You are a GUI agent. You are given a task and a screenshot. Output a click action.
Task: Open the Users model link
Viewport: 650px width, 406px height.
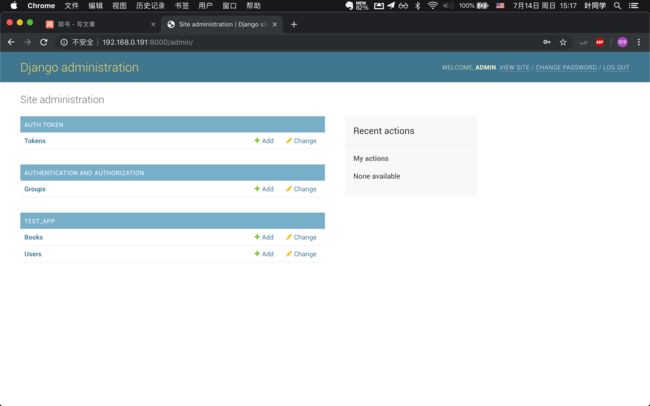point(33,254)
